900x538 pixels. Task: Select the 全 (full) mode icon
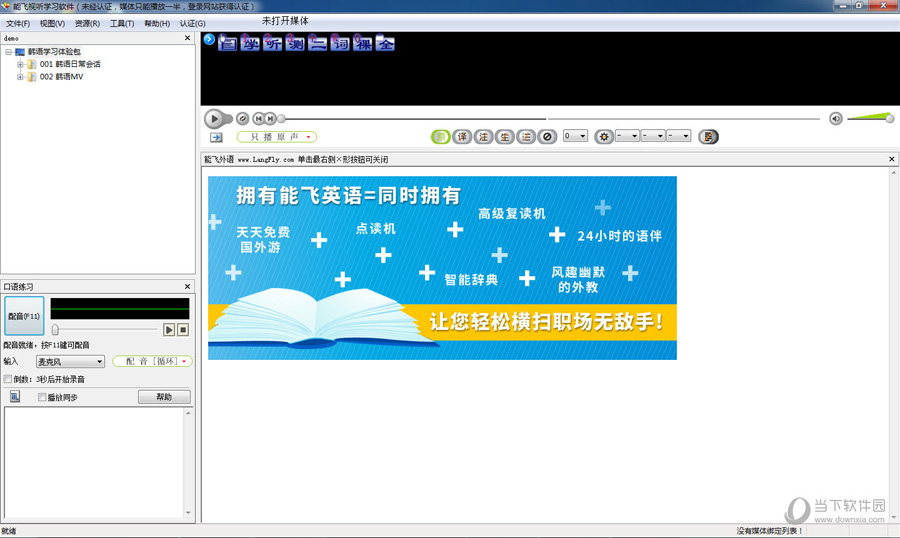385,43
